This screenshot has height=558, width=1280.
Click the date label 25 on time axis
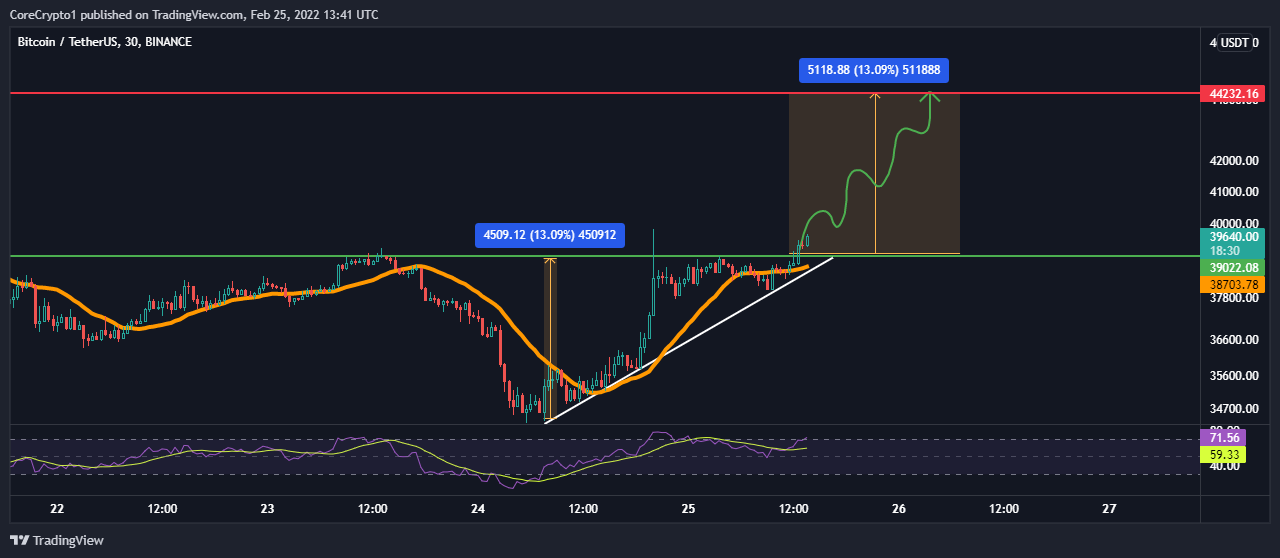pos(688,509)
